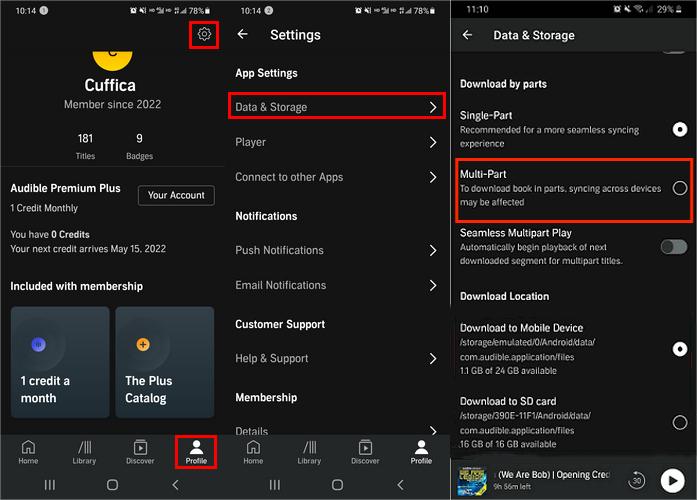Tap the recent apps button on the Profile screen
The image size is (697, 500).
coord(50,484)
